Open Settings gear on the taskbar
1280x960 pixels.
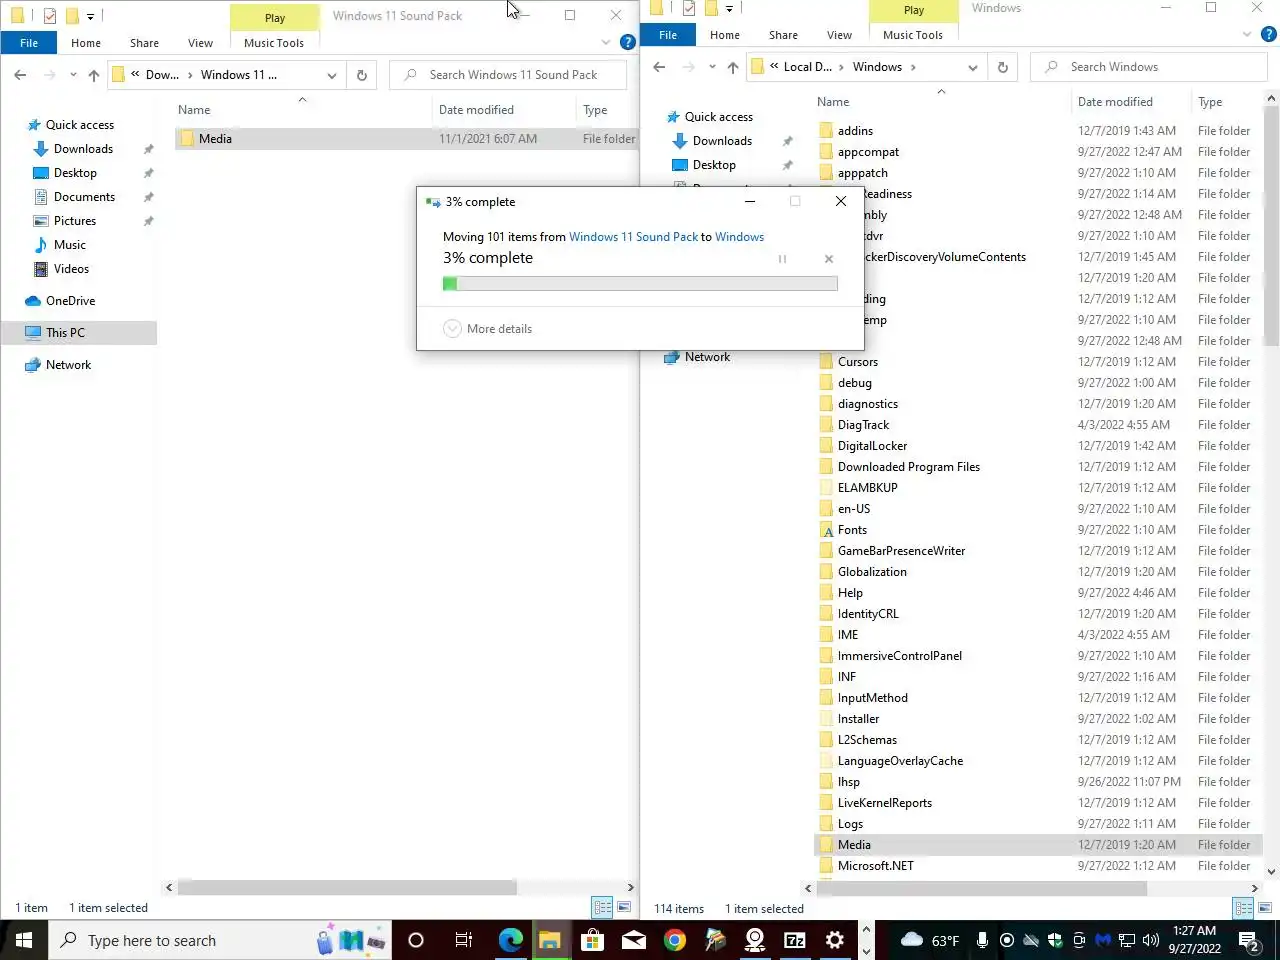coord(835,940)
